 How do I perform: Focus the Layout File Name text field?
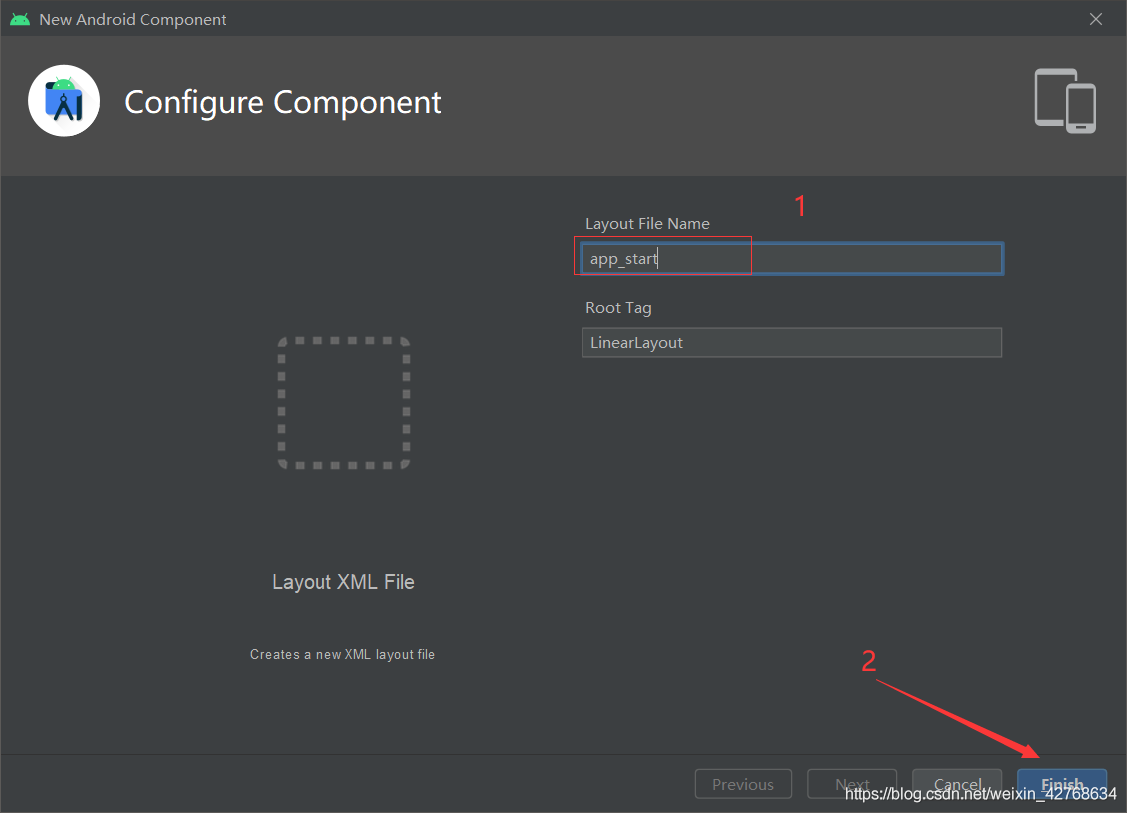pyautogui.click(x=792, y=259)
